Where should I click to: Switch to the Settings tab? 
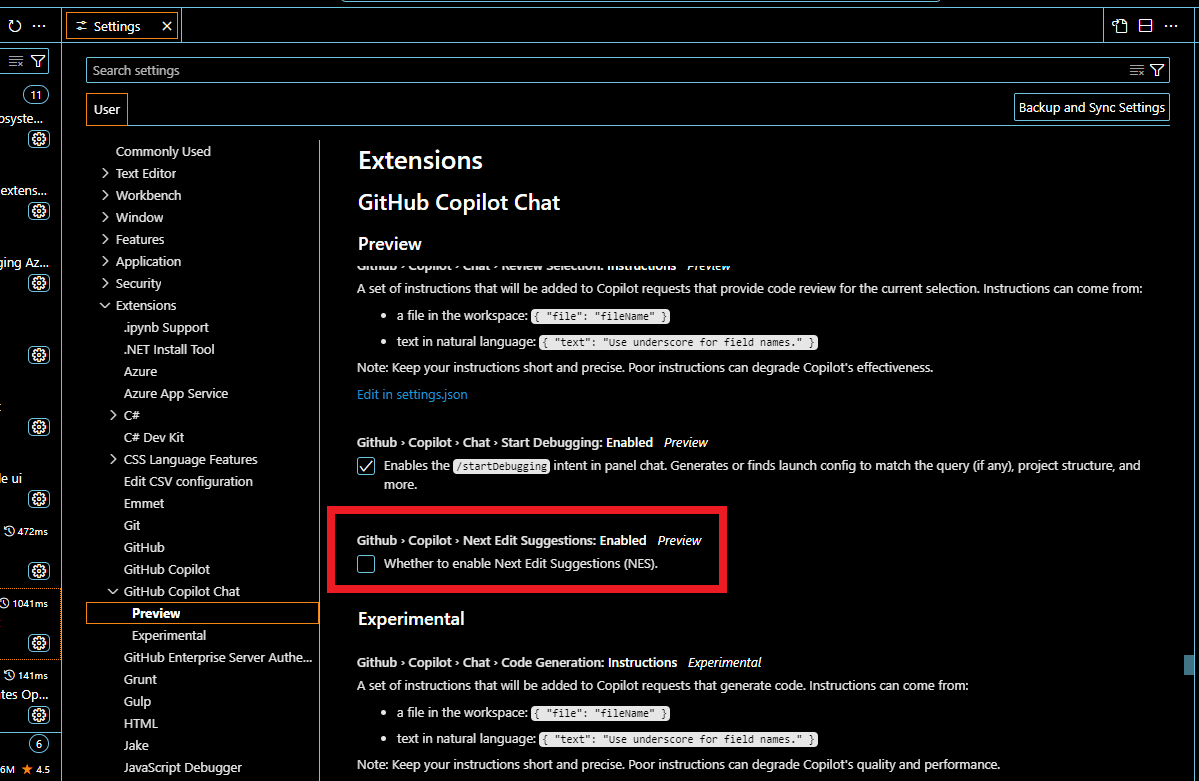pos(113,25)
